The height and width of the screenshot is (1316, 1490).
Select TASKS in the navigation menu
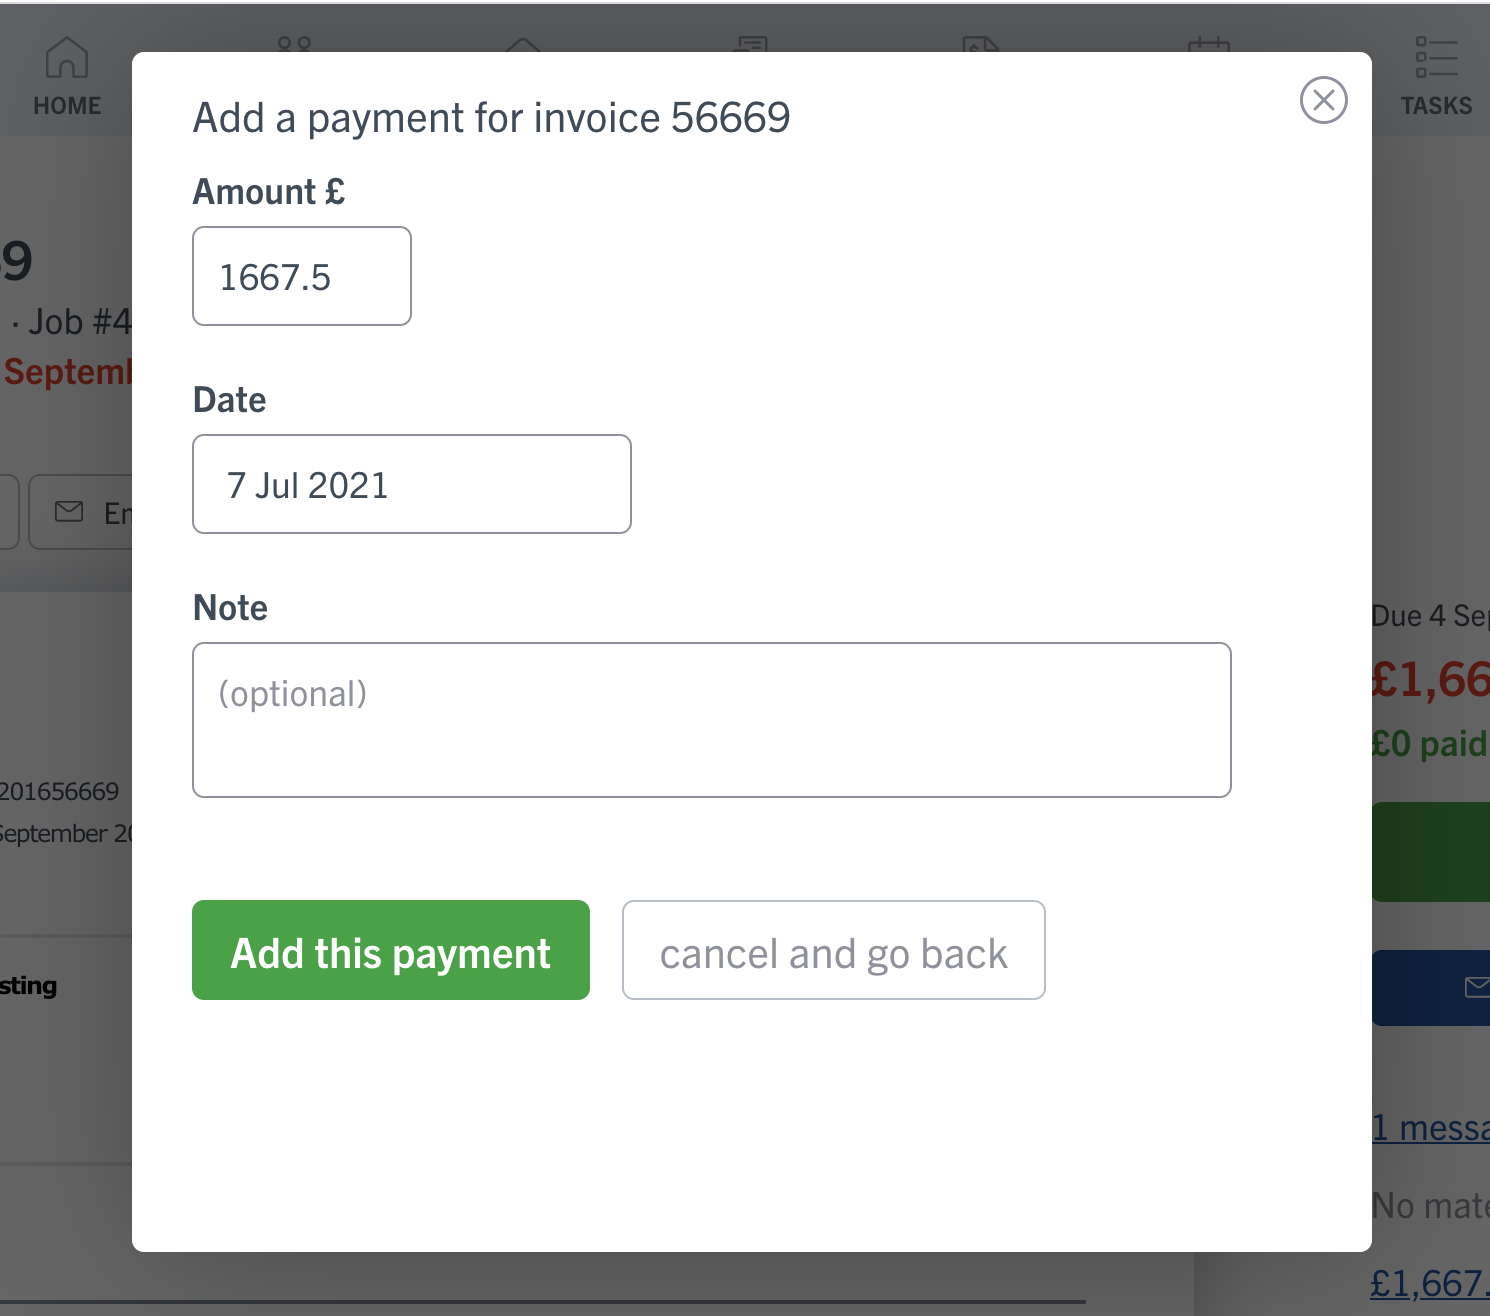click(1436, 105)
